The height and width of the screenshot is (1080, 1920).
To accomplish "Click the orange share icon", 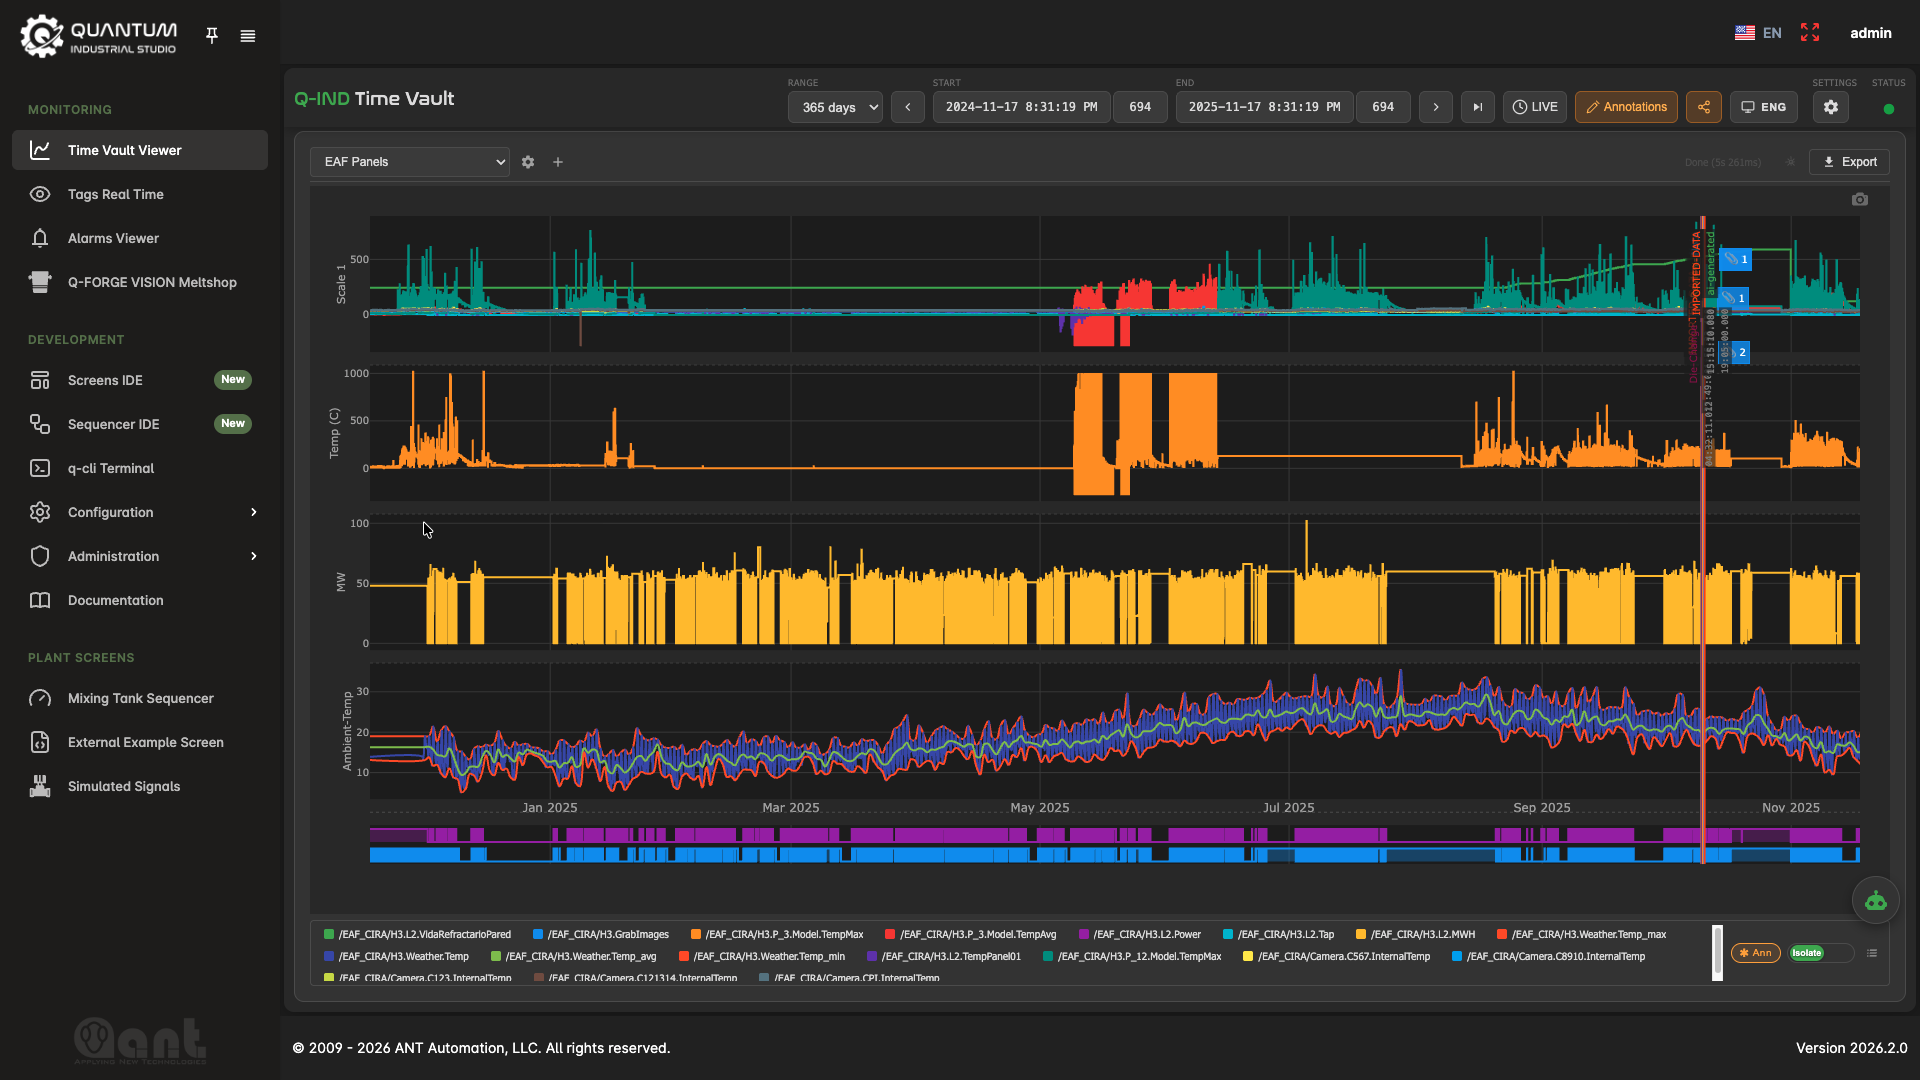I will (x=1703, y=107).
